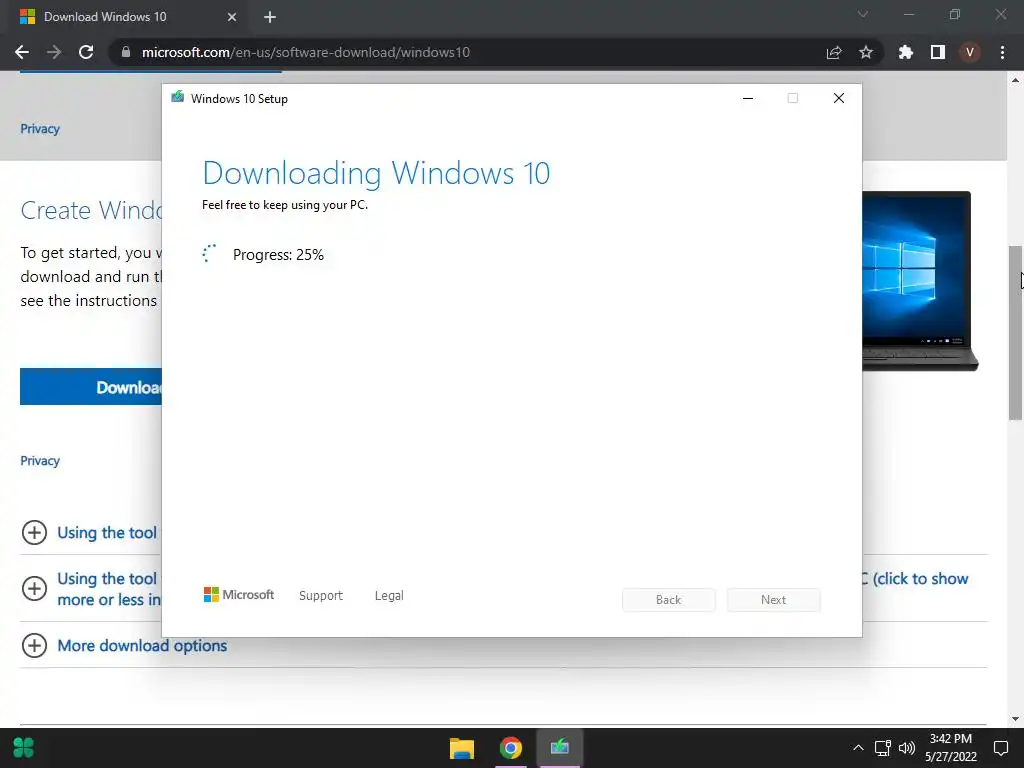
Task: Open volume control tray icon
Action: pyautogui.click(x=906, y=748)
